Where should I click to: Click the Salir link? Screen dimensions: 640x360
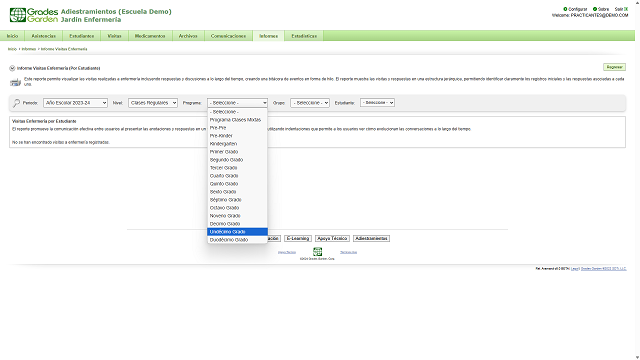[x=619, y=9]
